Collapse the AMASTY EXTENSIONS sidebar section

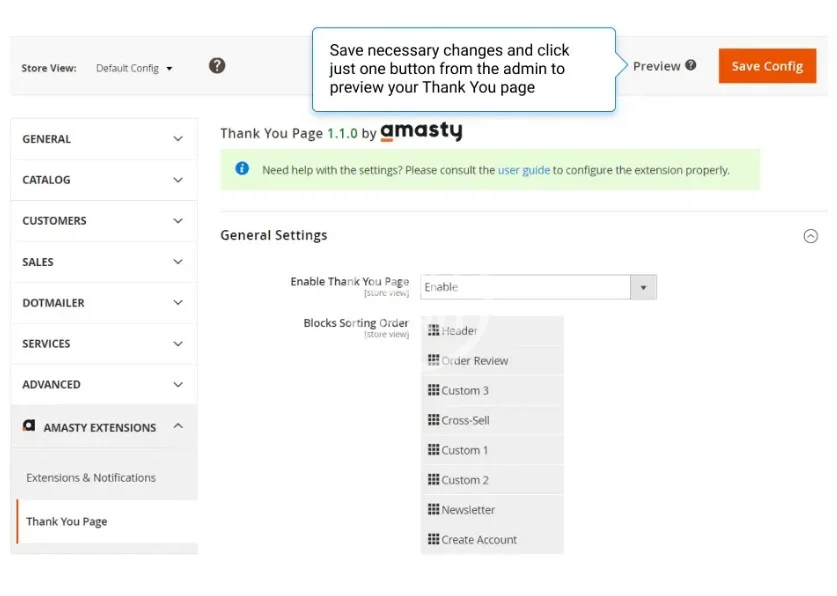pos(178,426)
